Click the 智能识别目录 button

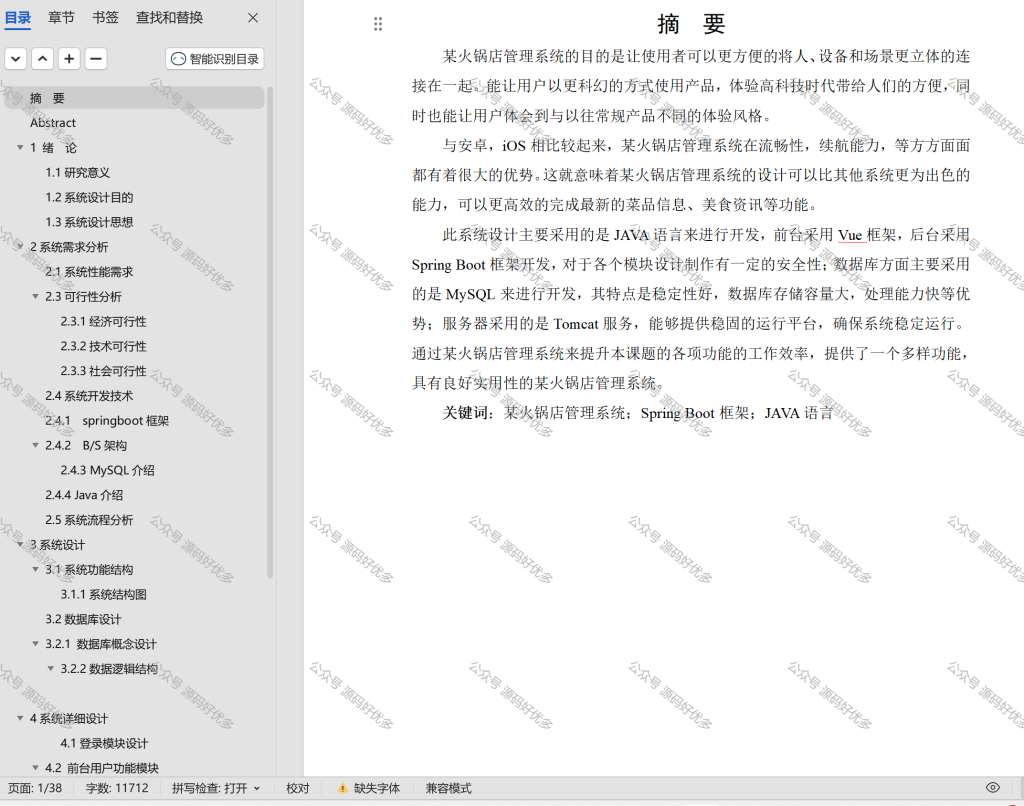[215, 59]
